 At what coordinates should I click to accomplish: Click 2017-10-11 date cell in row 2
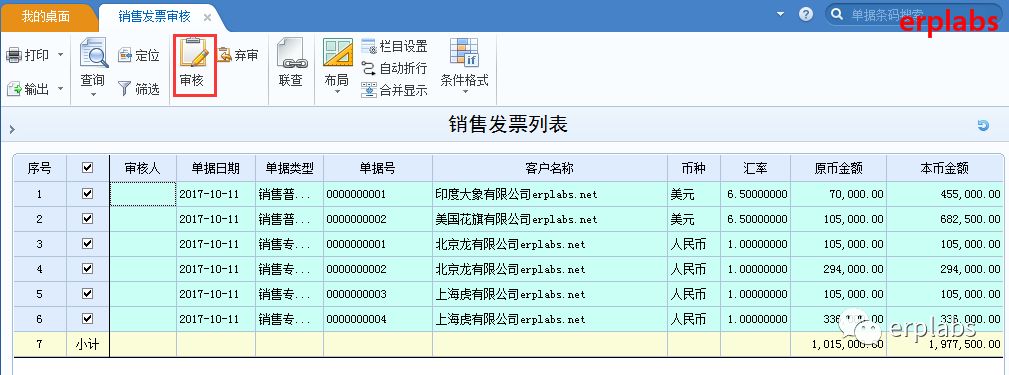[216, 219]
